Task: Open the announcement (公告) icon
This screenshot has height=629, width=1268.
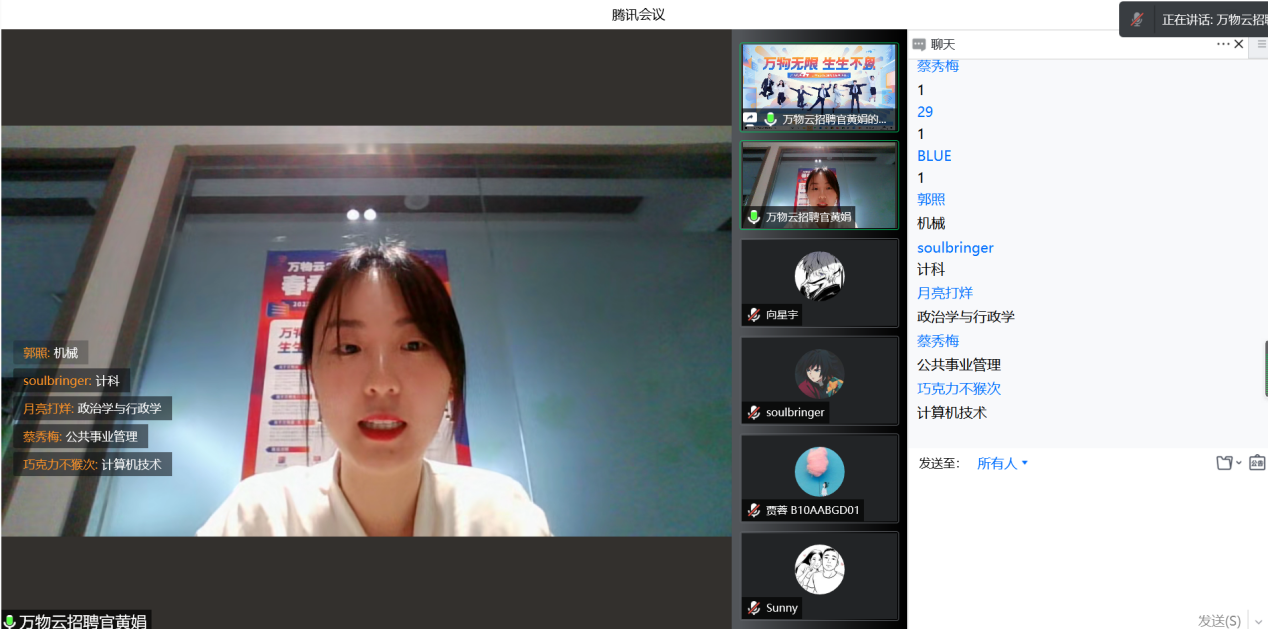Action: [x=1257, y=463]
